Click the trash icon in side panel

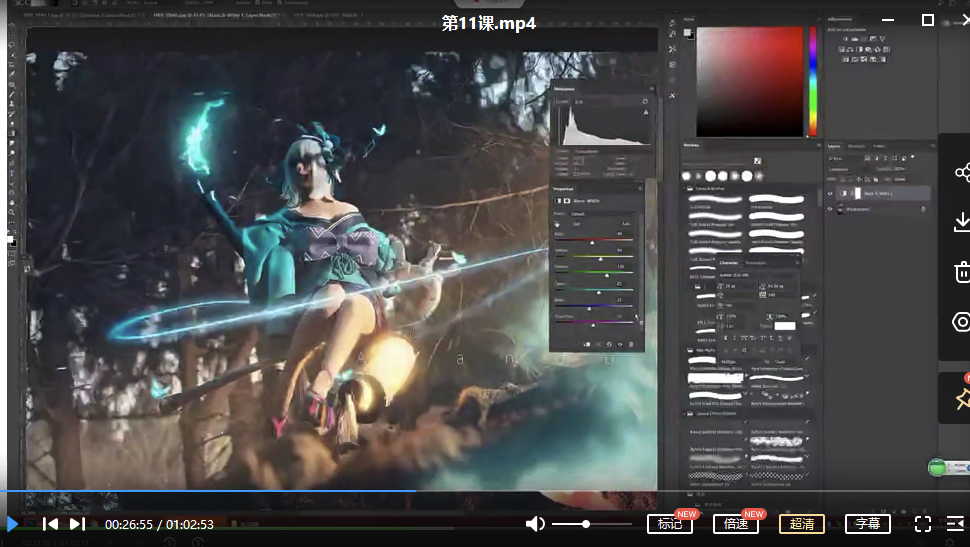coord(962,272)
